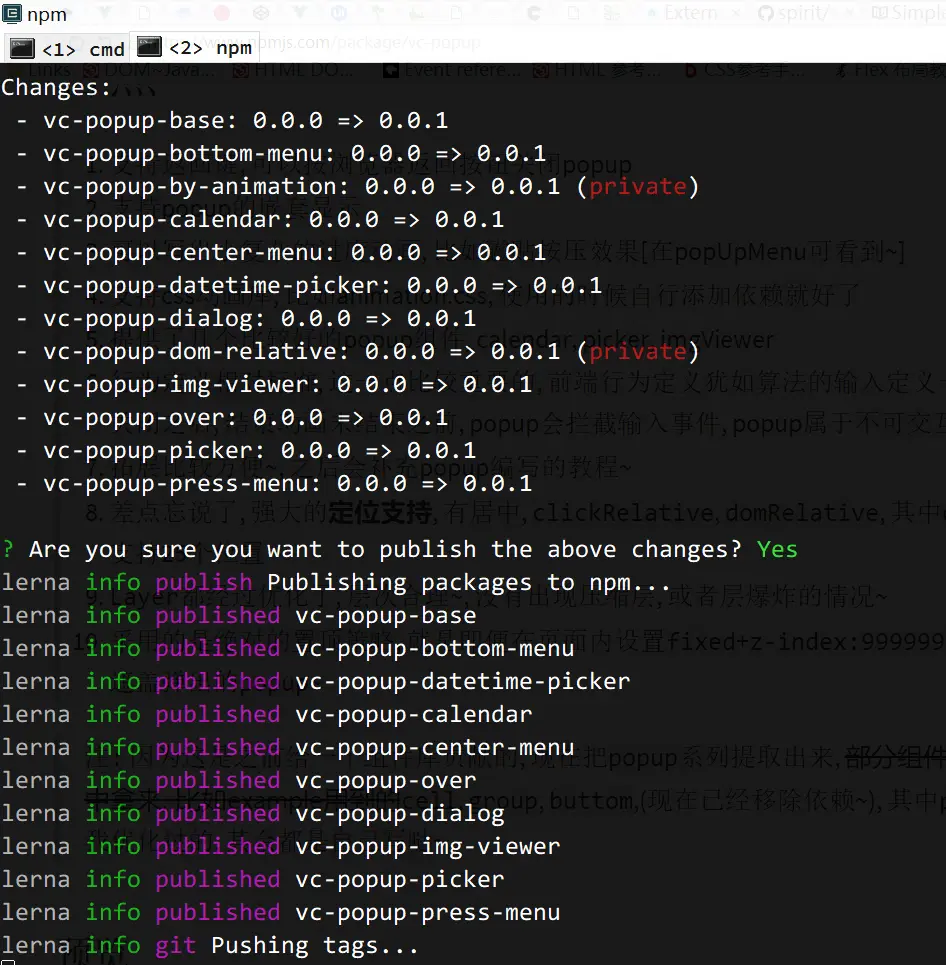Click the npm tab terminal icon

[149, 47]
